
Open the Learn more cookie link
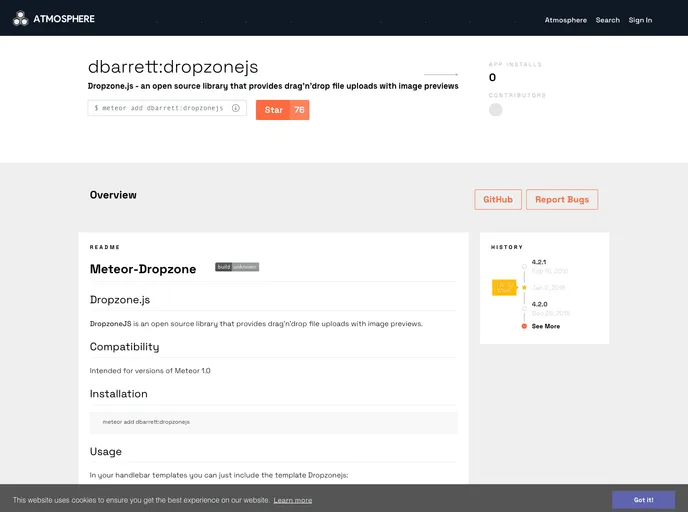[293, 500]
